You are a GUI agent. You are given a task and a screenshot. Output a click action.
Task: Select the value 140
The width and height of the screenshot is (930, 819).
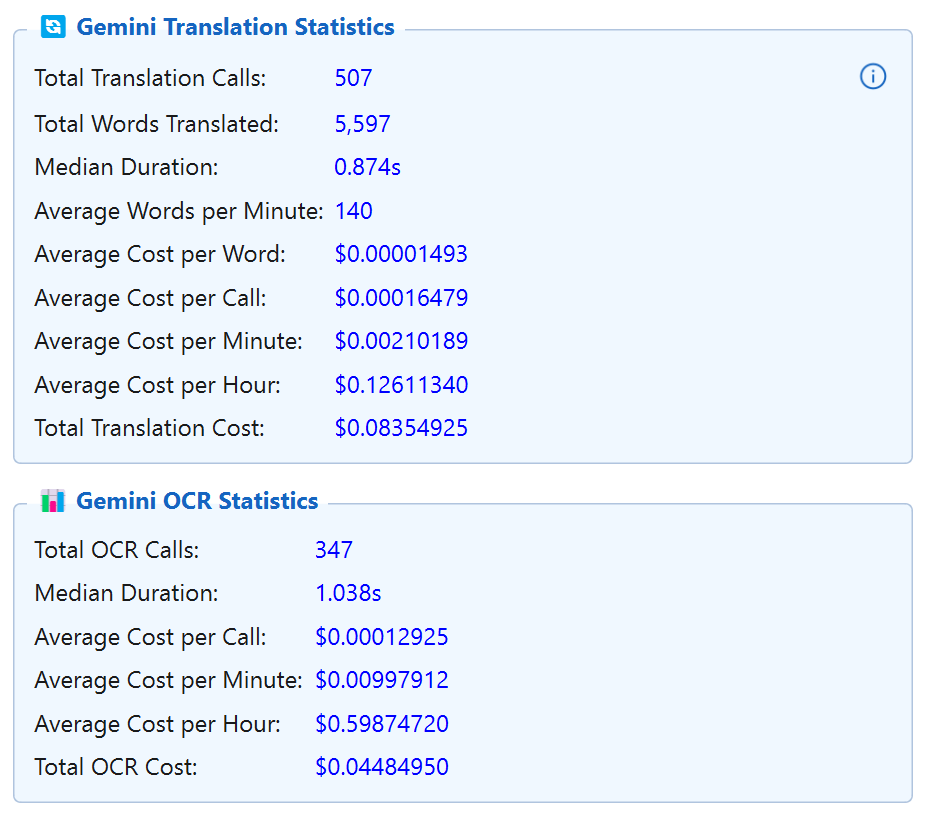point(354,211)
